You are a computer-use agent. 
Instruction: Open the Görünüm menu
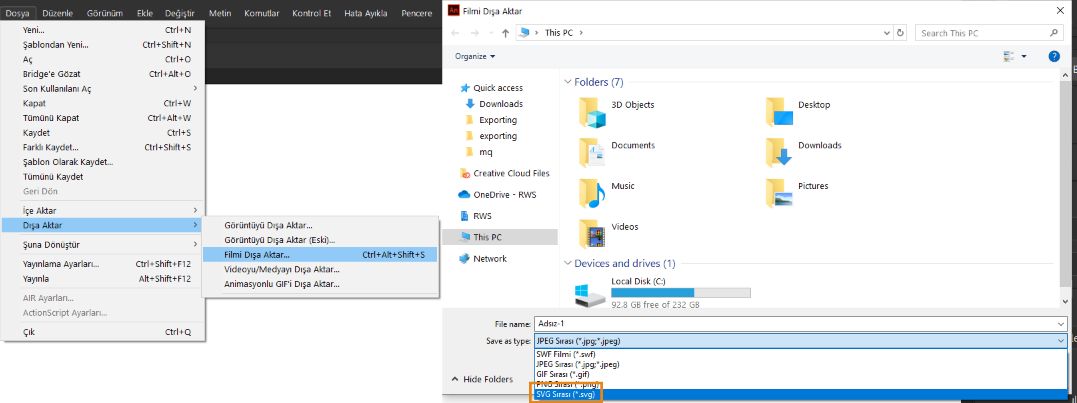coord(105,13)
